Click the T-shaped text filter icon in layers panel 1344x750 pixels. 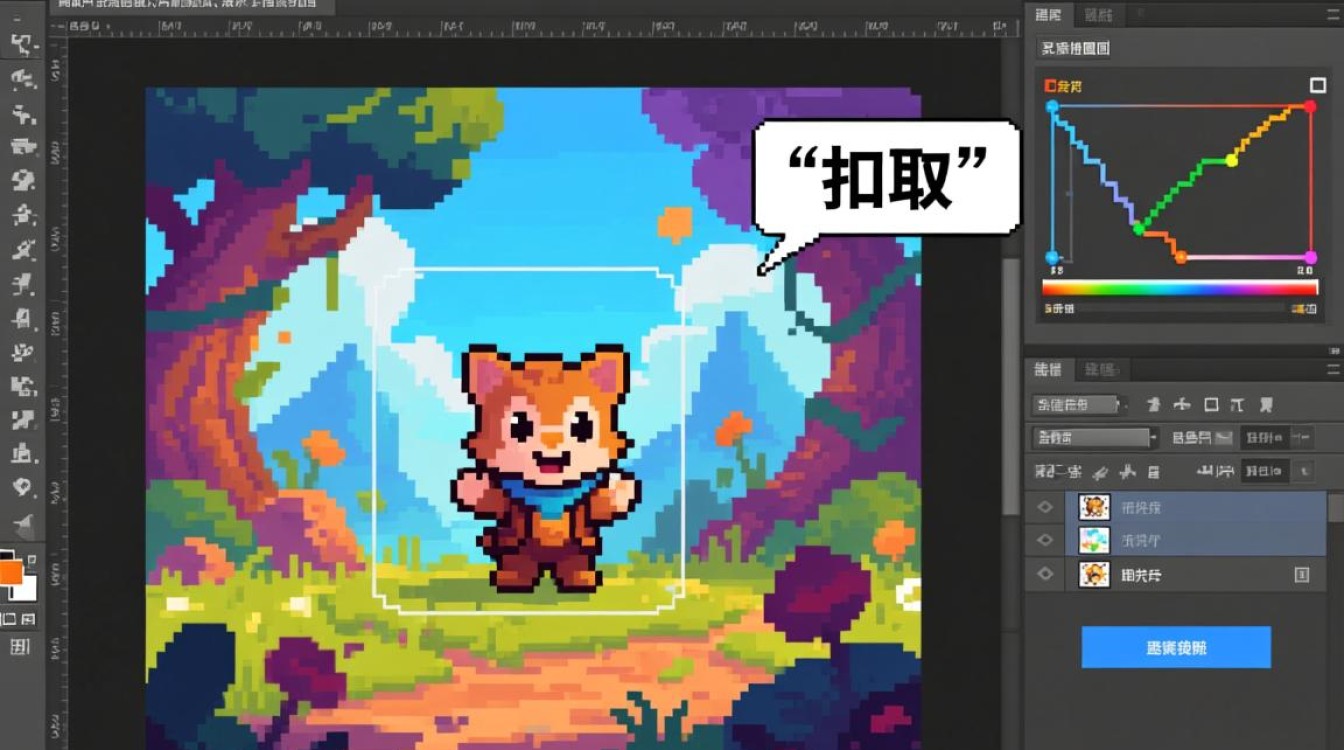(1237, 405)
